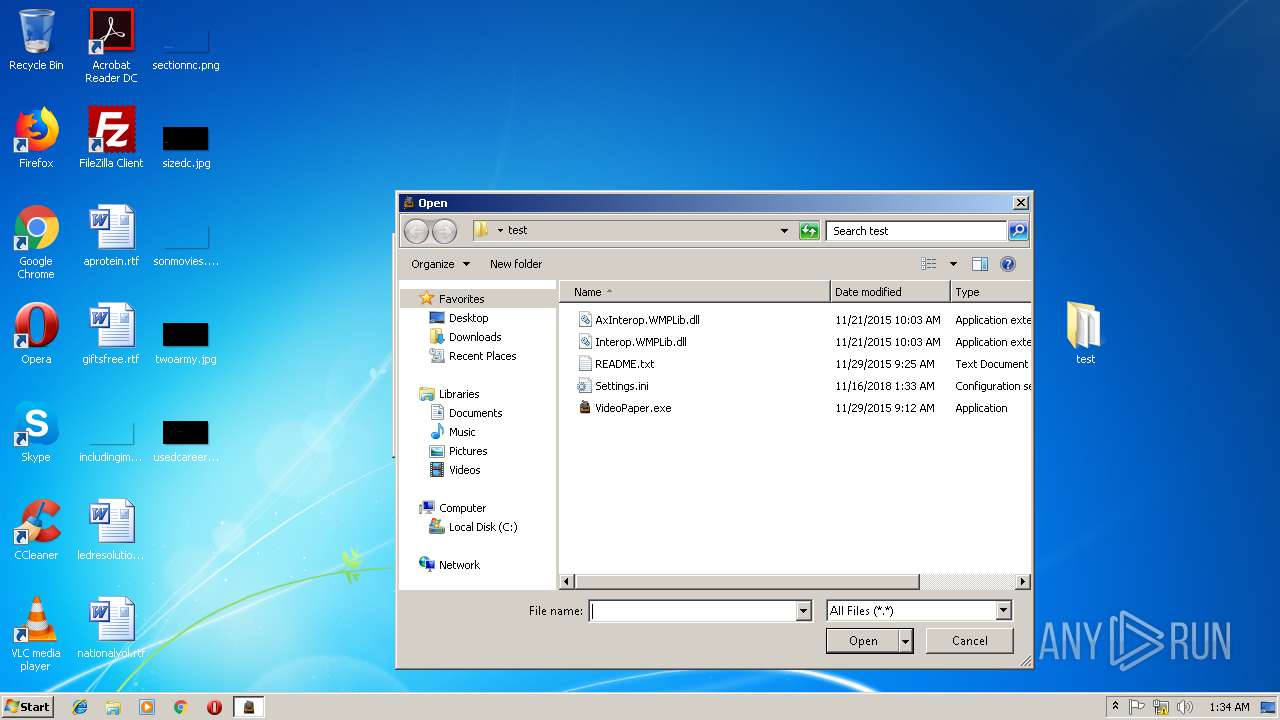1280x720 pixels.
Task: Expand the Organize menu
Action: pyautogui.click(x=440, y=264)
